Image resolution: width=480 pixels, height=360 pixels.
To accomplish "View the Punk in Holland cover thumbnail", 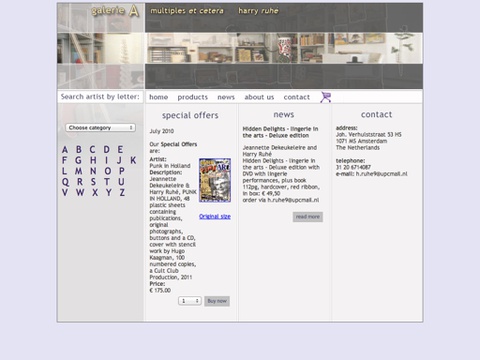I will click(215, 180).
